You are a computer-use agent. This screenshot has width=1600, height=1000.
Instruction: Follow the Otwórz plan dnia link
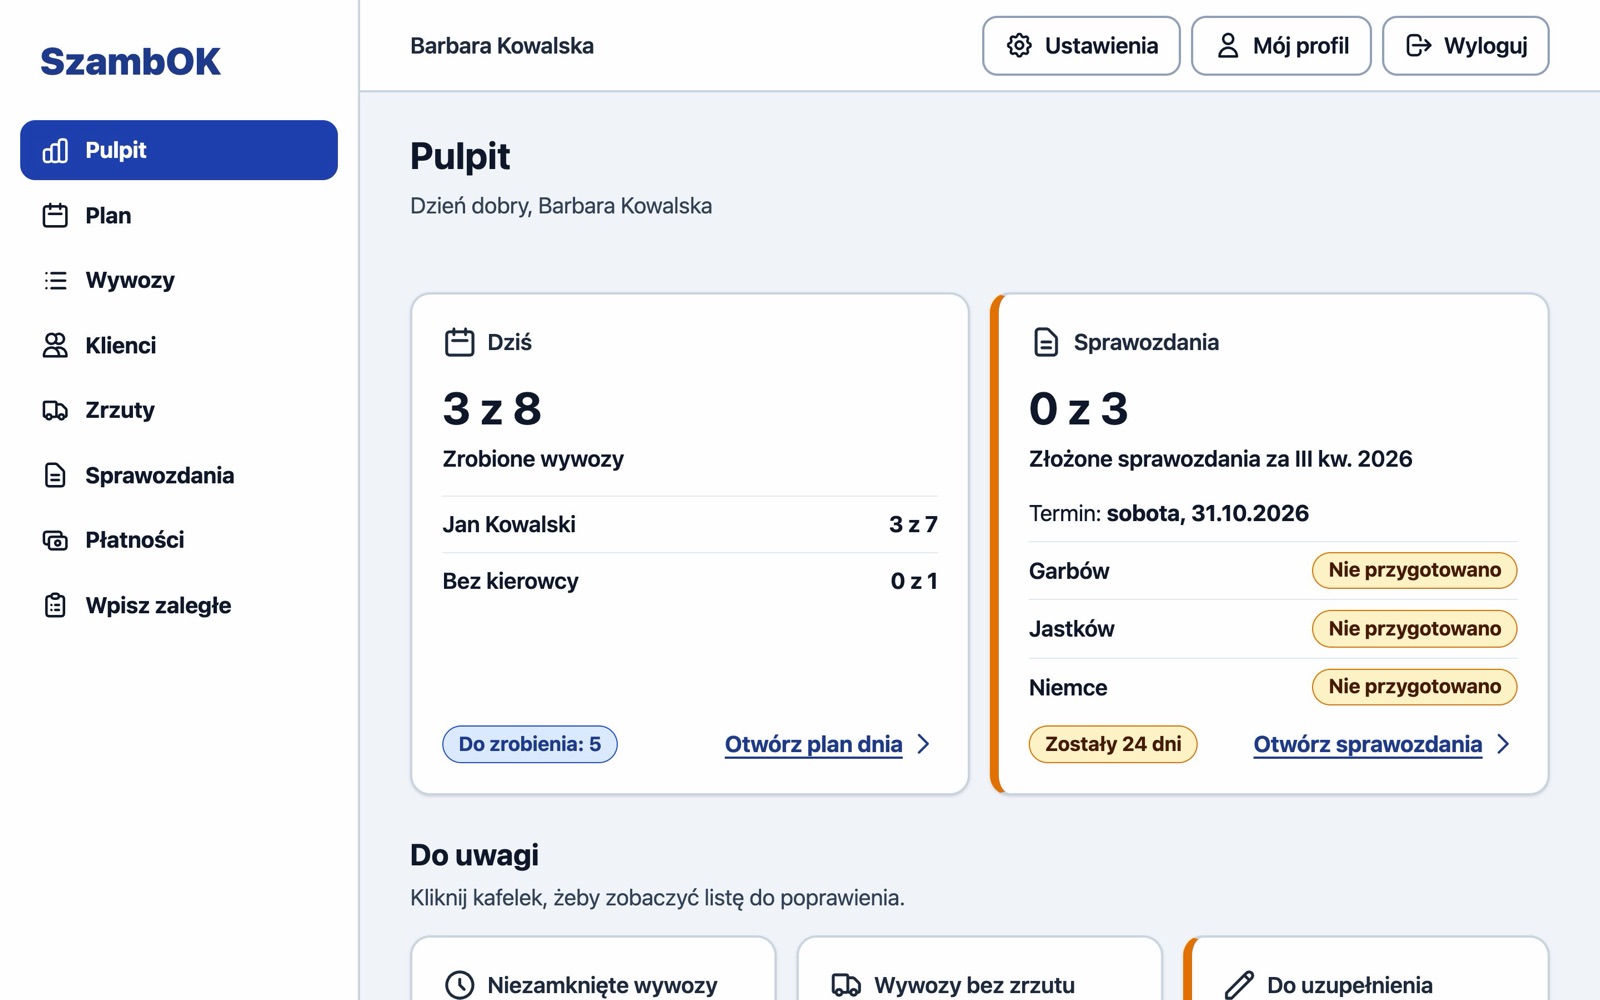[x=813, y=744]
